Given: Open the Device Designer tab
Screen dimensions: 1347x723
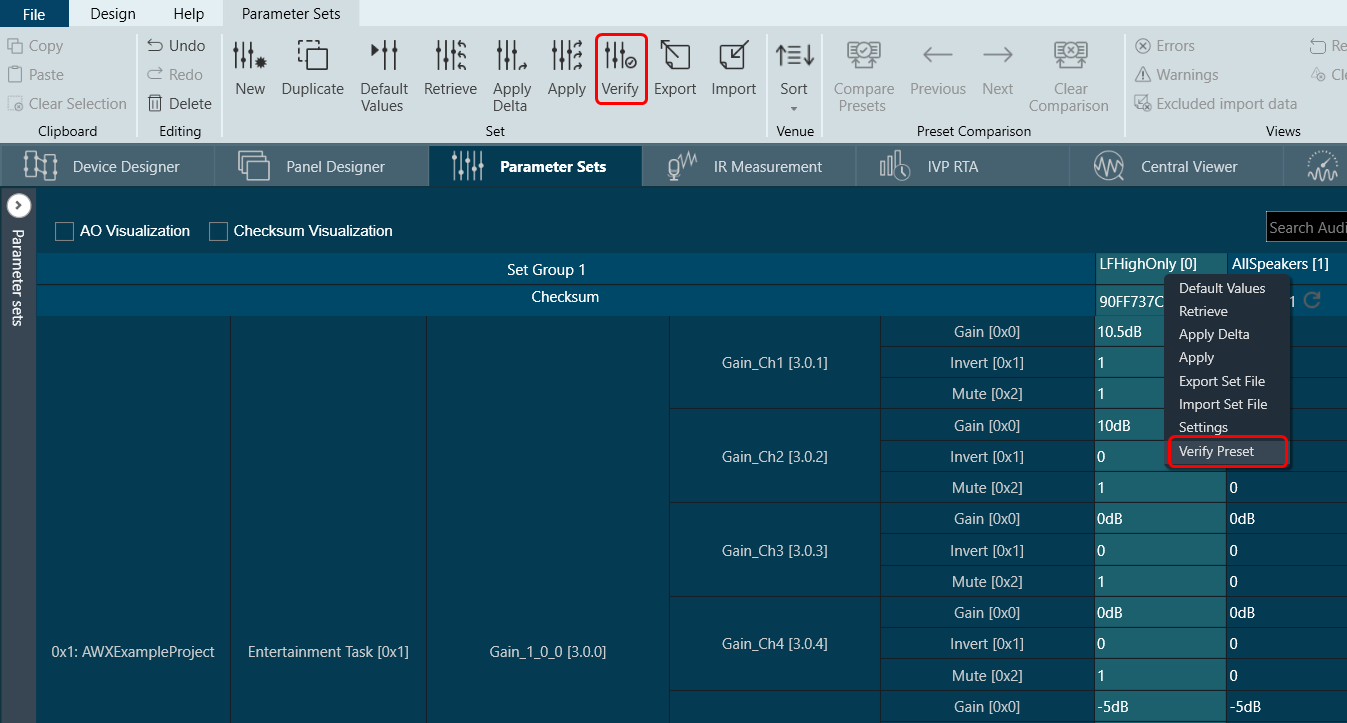Looking at the screenshot, I should click(x=107, y=167).
